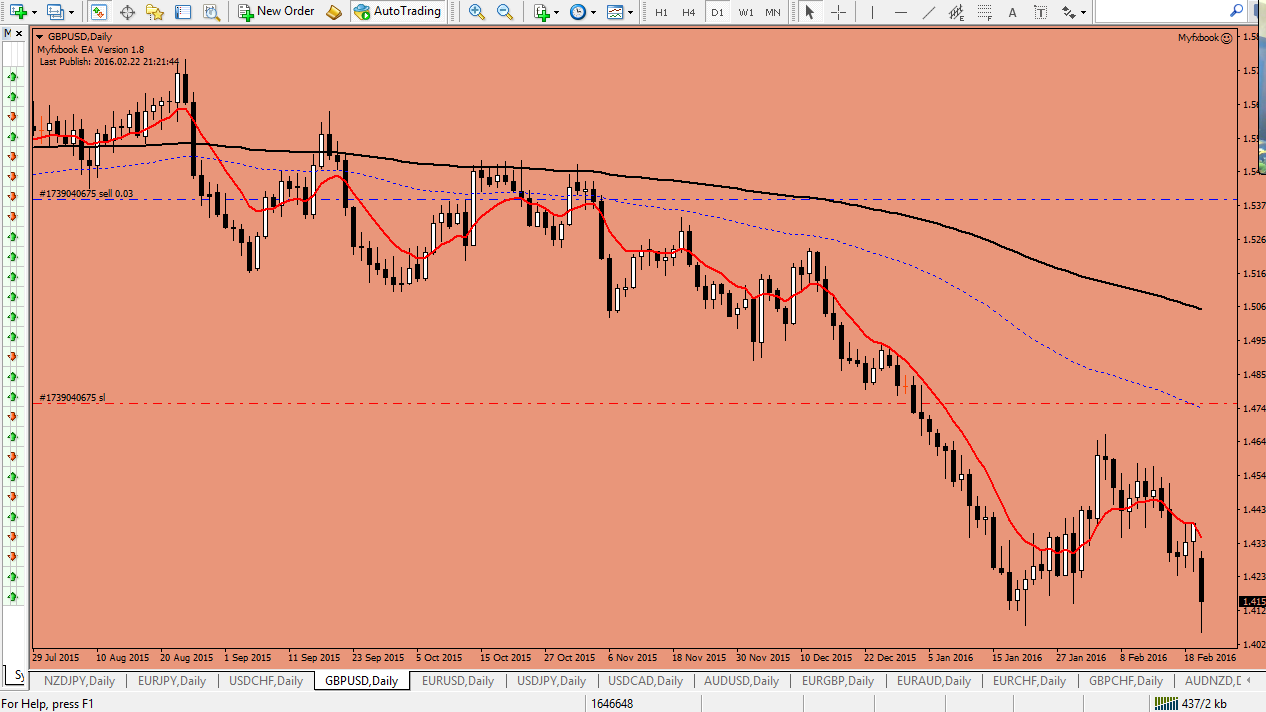Viewport: 1266px width, 712px height.
Task: Switch to the EURUSD,Daily chart tab
Action: pos(457,681)
